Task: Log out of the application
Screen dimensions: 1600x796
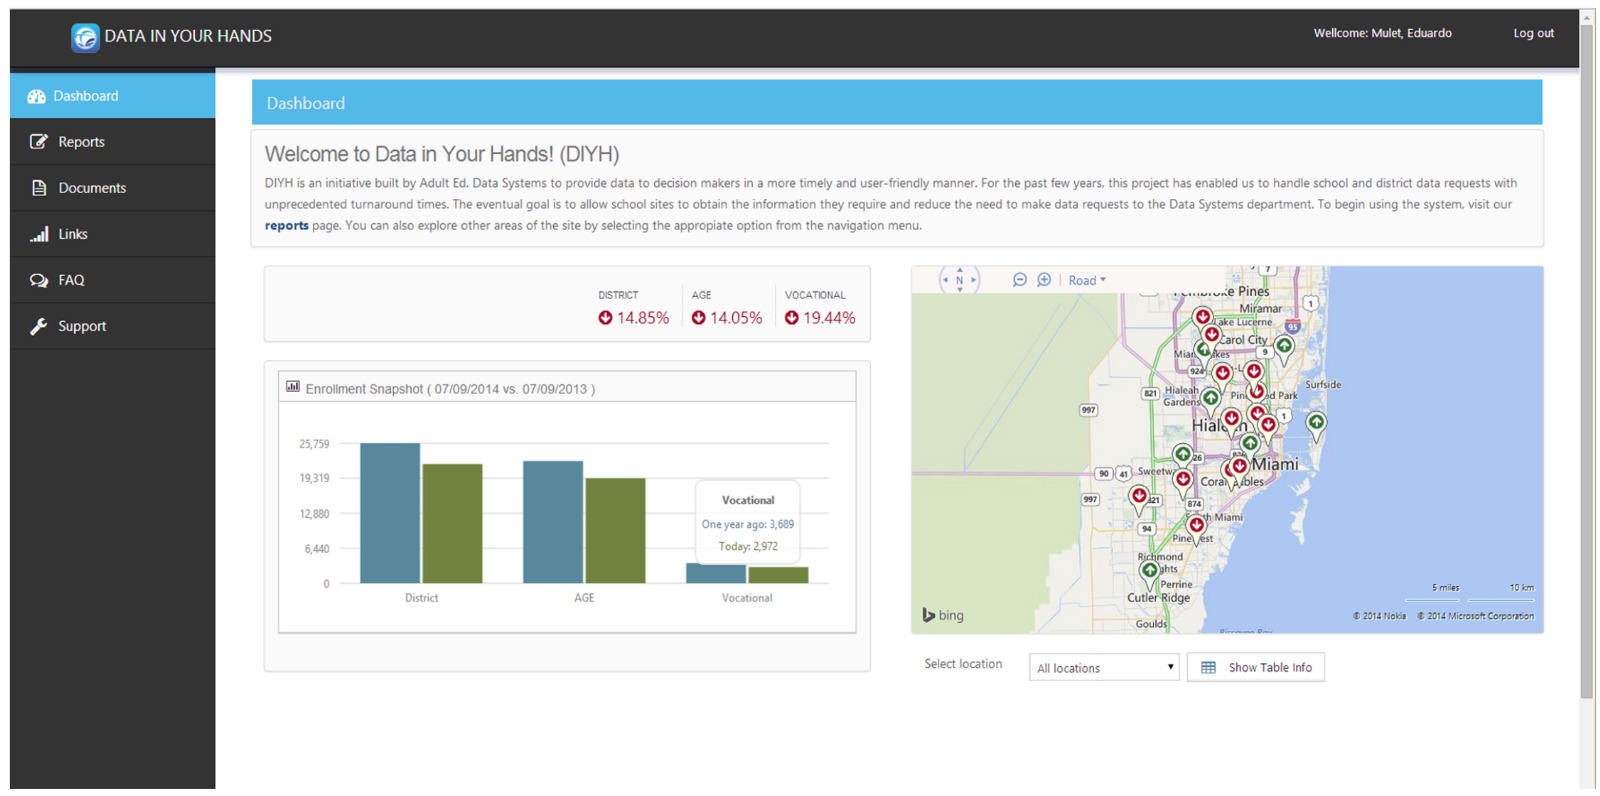Action: (x=1533, y=33)
